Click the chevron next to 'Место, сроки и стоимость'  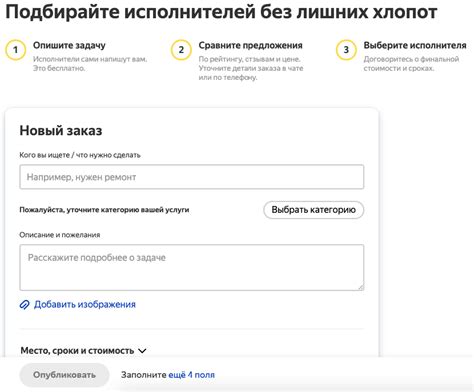coord(142,351)
